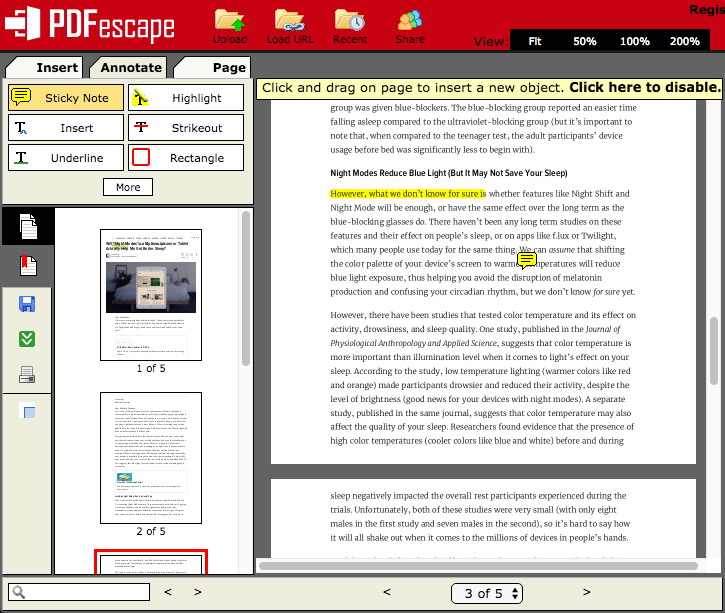This screenshot has height=613, width=725.
Task: Show the page thumbnails panel
Action: [28, 227]
